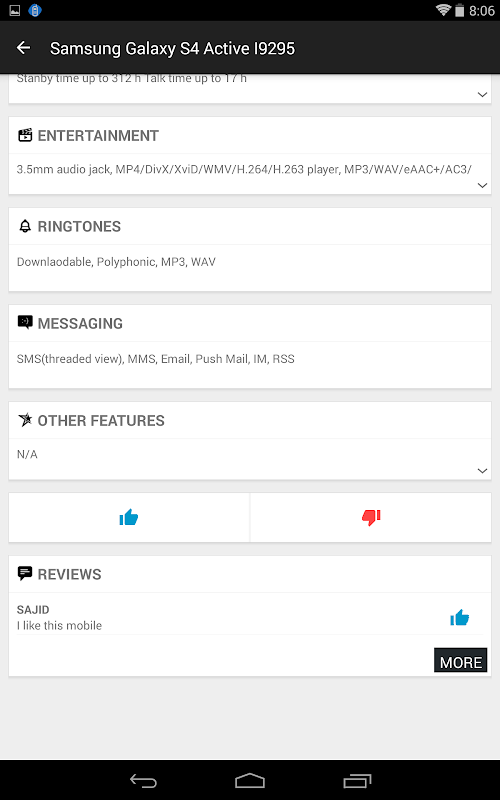Expand the battery standby time chevron
The image size is (500, 800).
482,94
